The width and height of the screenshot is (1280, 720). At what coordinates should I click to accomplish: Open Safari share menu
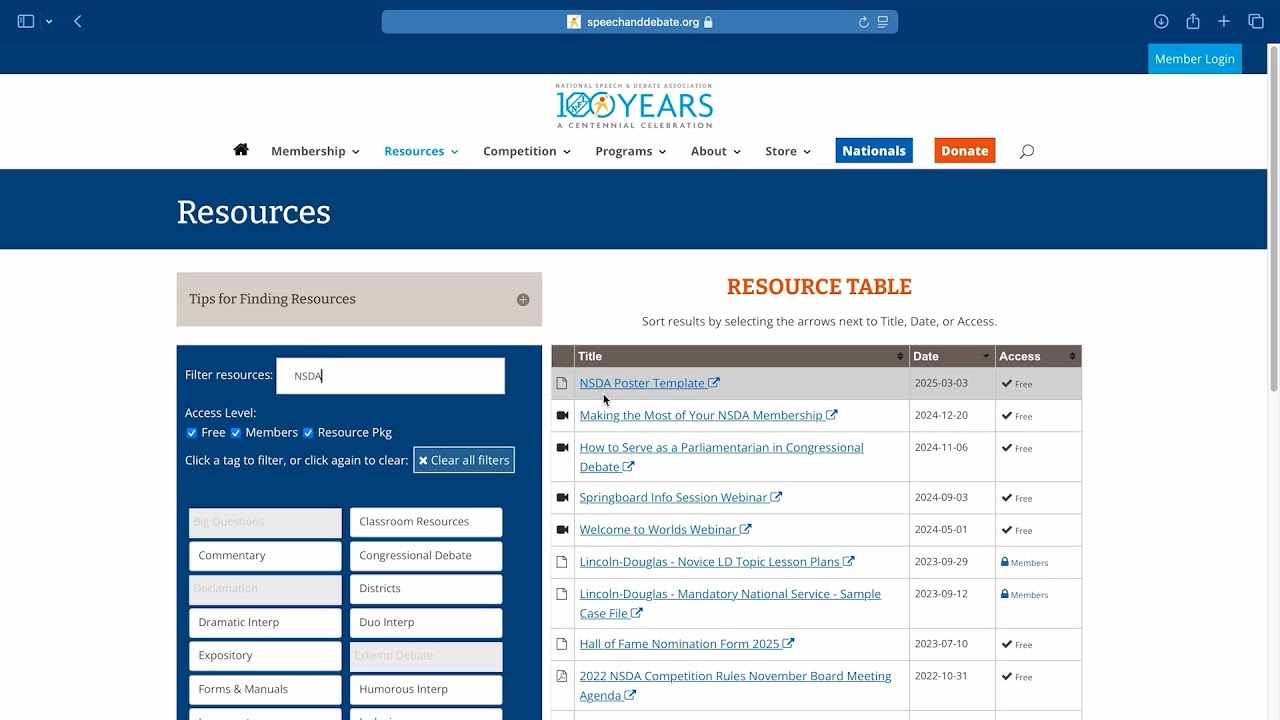coord(1193,21)
